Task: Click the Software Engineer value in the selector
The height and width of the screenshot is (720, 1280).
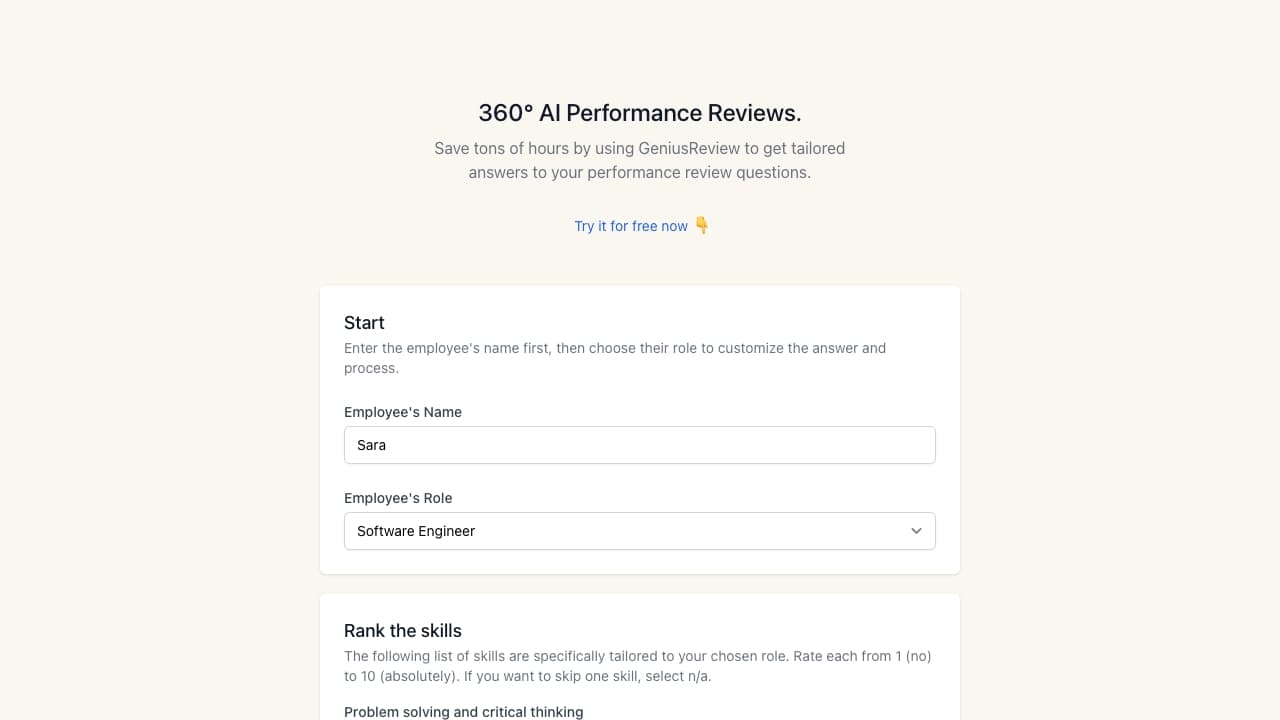Action: coord(416,531)
